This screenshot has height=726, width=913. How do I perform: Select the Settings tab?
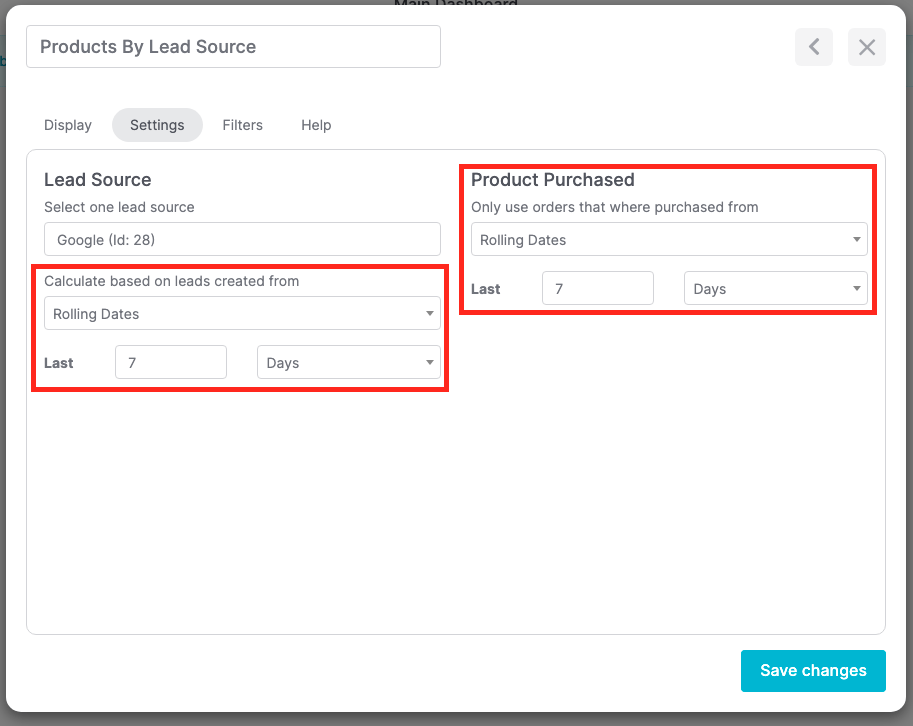[x=156, y=125]
